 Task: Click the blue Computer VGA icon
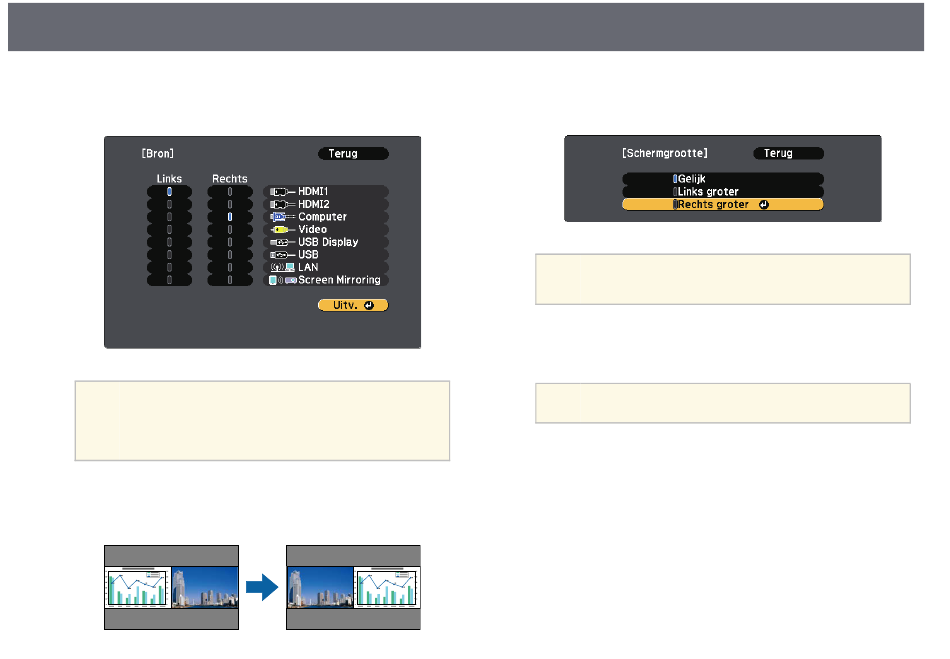click(x=282, y=217)
